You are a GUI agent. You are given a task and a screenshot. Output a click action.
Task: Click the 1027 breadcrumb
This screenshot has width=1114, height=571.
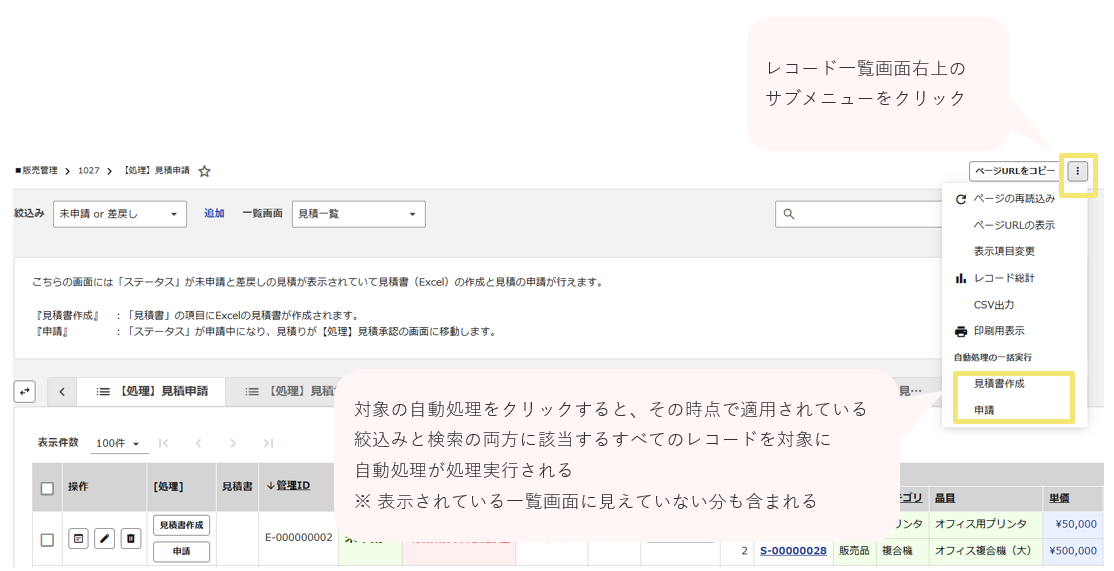click(89, 170)
